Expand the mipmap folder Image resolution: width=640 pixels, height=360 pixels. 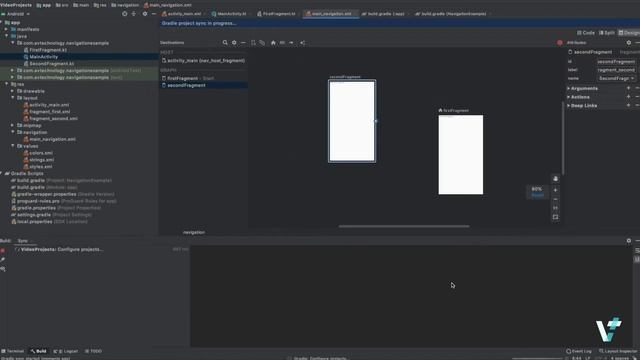(13, 125)
